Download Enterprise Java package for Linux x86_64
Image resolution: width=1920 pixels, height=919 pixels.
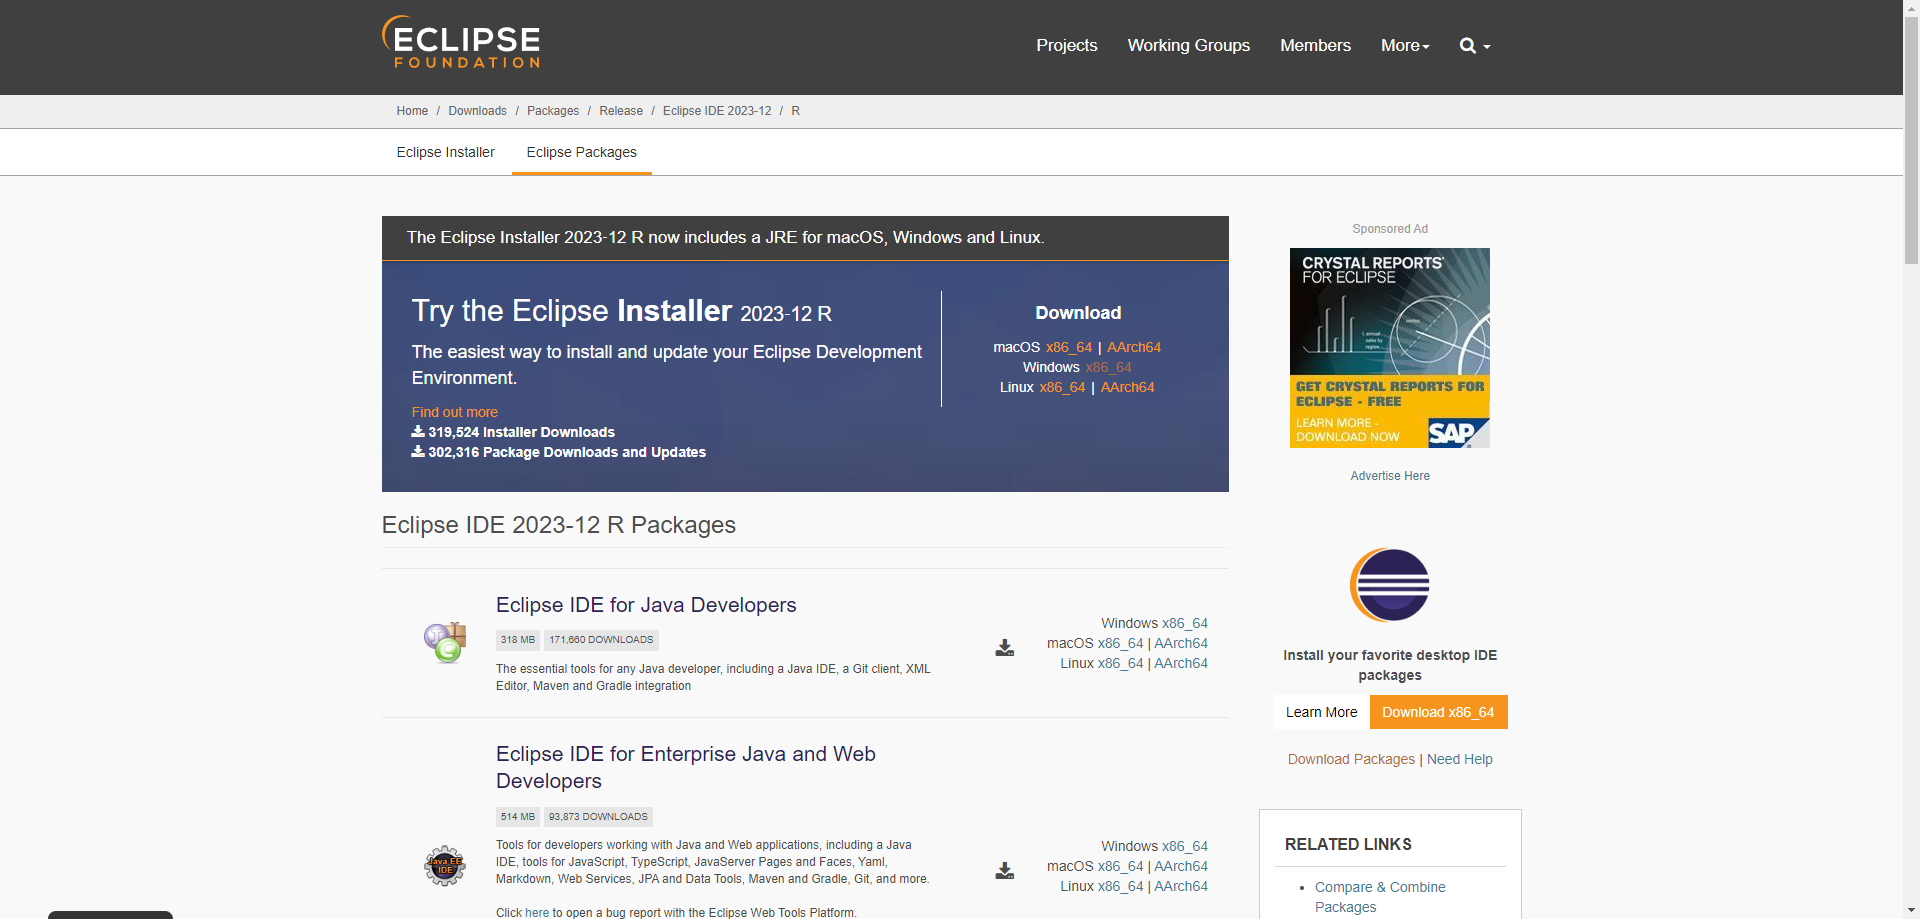pyautogui.click(x=1121, y=886)
